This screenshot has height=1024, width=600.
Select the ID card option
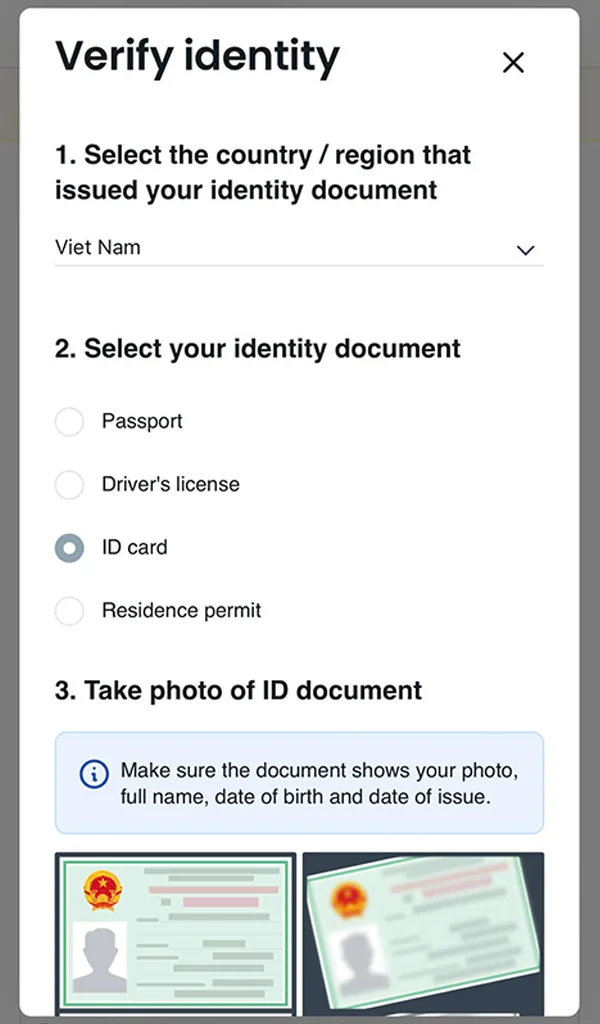[69, 548]
